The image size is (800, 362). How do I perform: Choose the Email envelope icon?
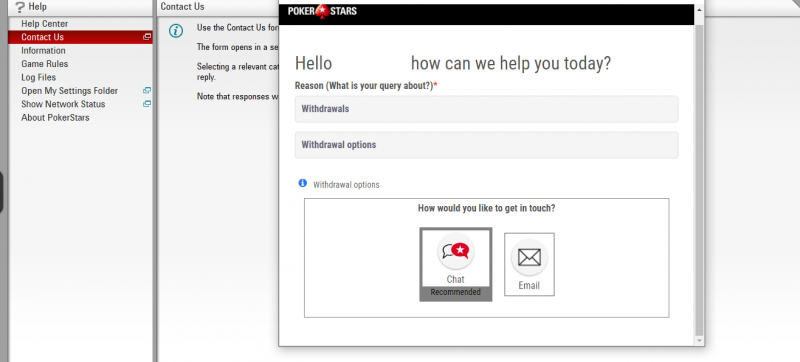tap(529, 257)
